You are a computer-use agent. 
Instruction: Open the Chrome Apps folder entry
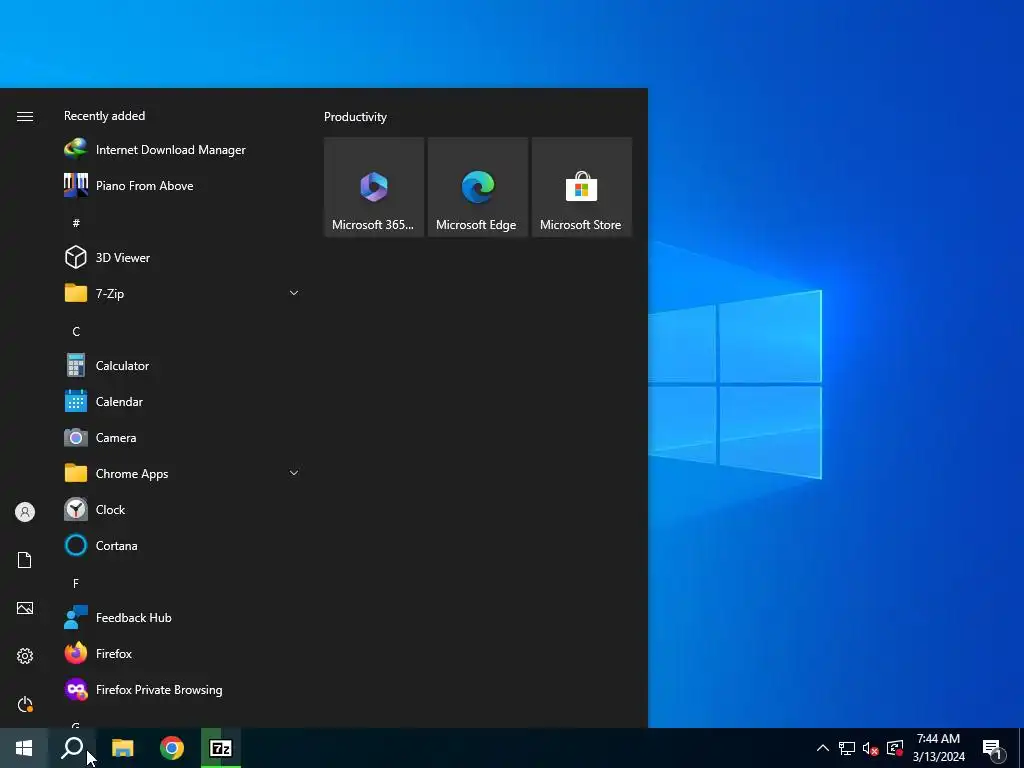tap(181, 473)
